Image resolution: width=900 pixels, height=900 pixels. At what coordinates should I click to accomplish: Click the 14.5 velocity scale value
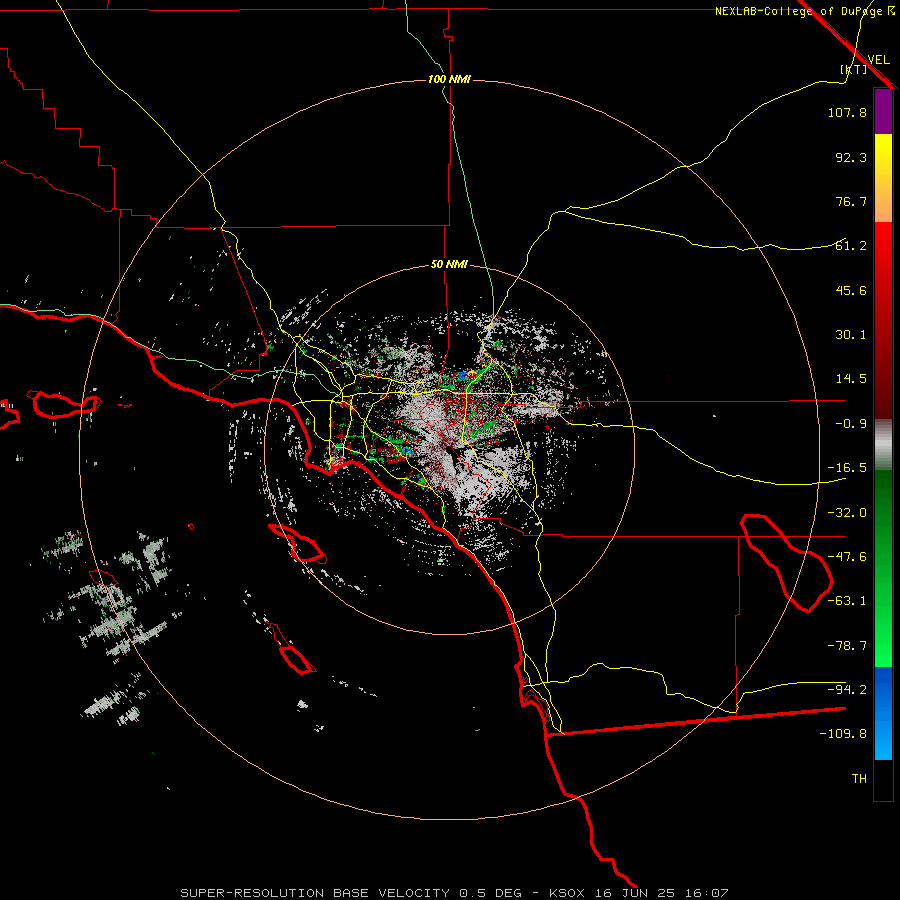pyautogui.click(x=851, y=379)
